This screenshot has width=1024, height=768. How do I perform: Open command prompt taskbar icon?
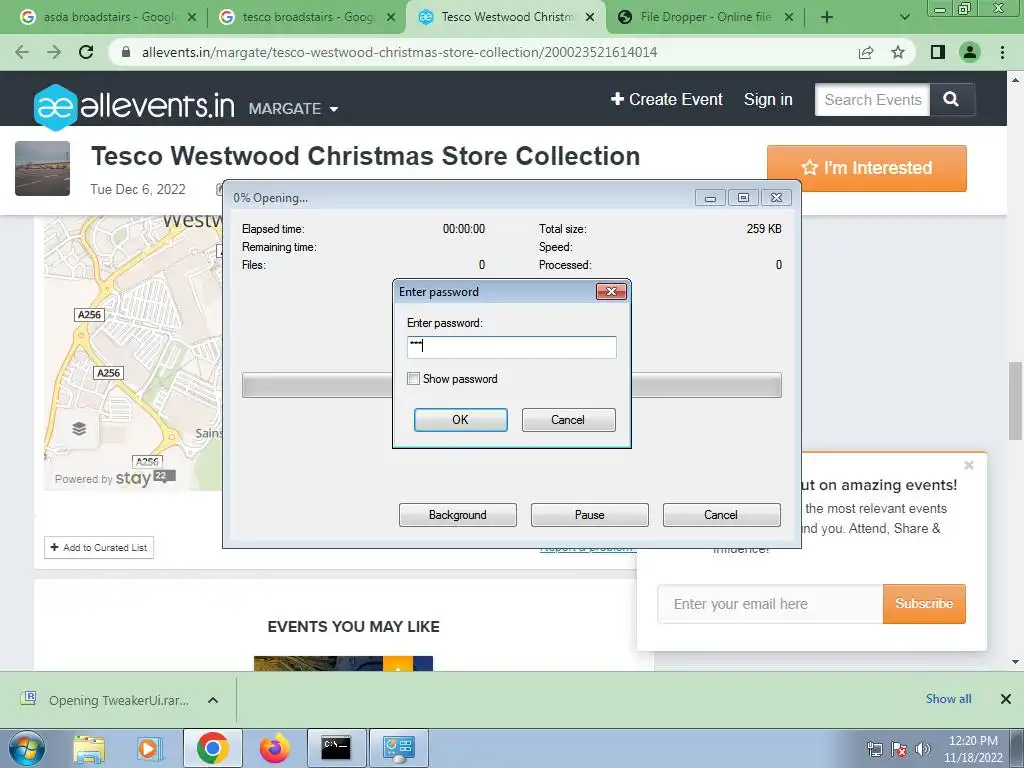[336, 748]
